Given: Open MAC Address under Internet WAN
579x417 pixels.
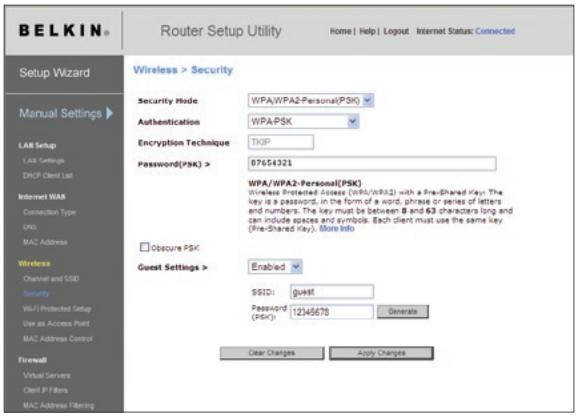Looking at the screenshot, I should 45,242.
